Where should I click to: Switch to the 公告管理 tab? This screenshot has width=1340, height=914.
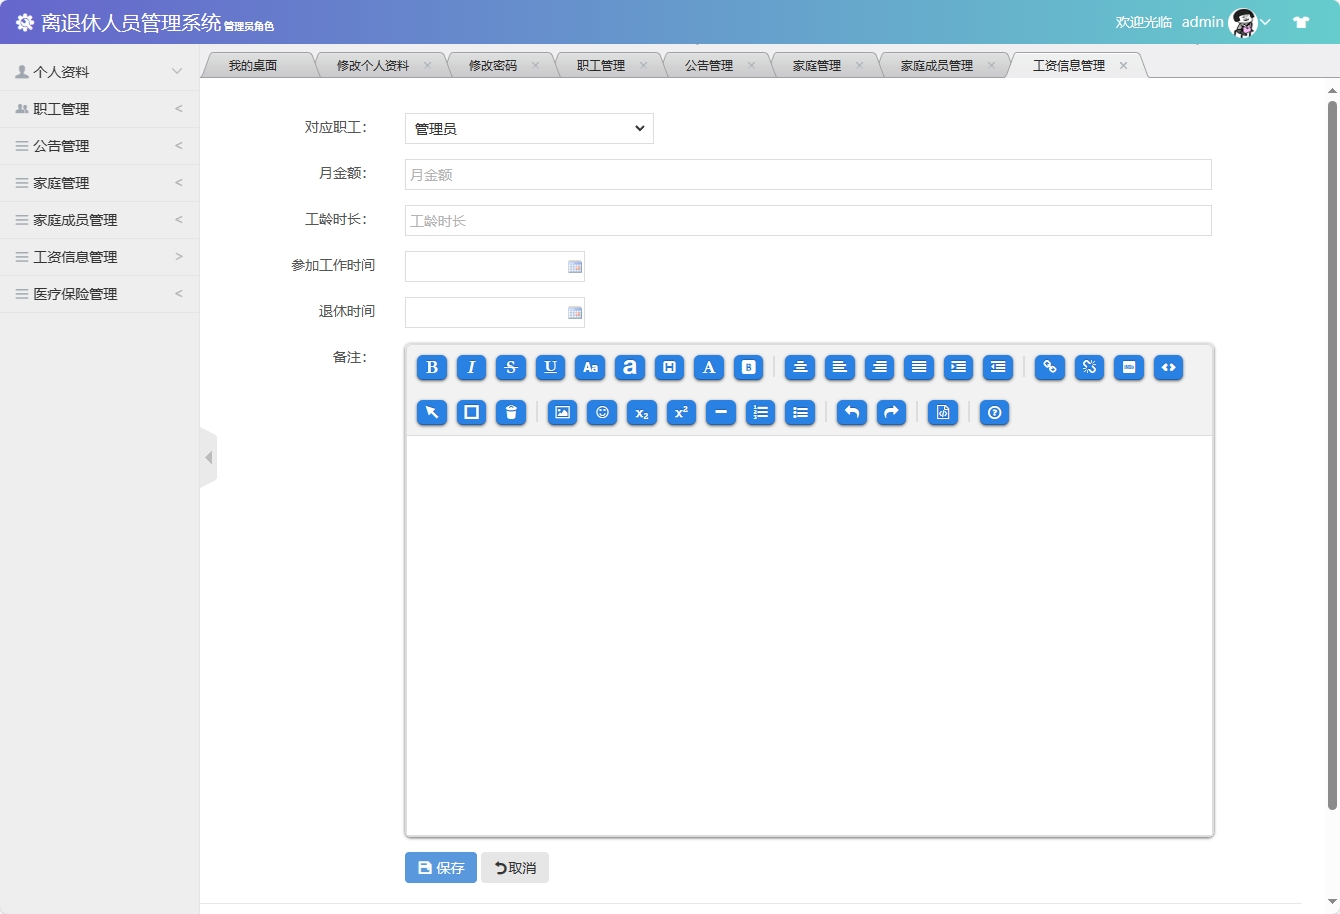point(709,66)
